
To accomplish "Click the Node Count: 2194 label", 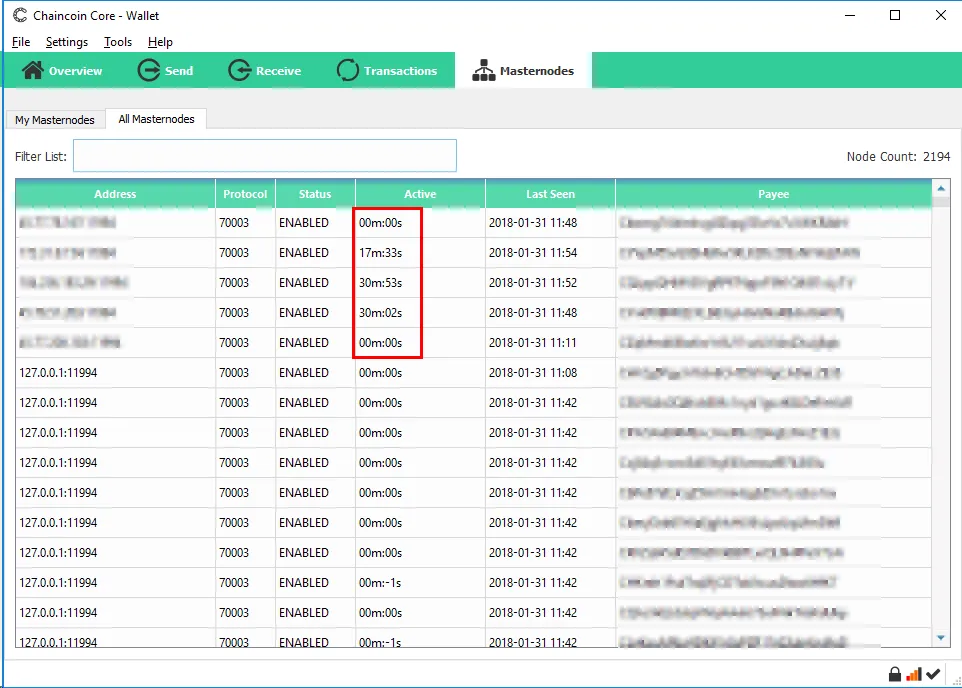I will 898,157.
